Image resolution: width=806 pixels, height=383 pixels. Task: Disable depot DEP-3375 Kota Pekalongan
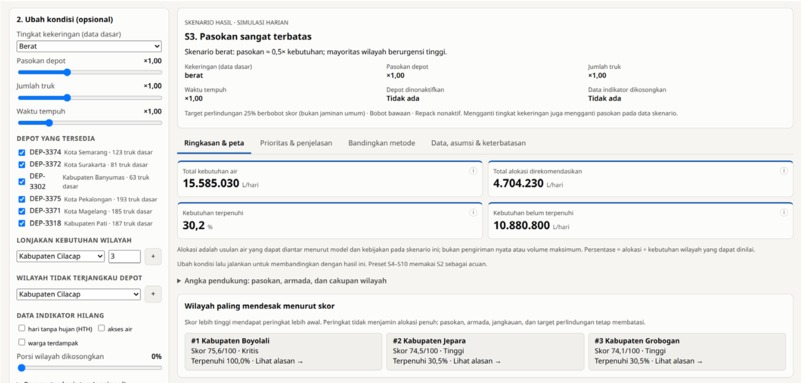[22, 199]
